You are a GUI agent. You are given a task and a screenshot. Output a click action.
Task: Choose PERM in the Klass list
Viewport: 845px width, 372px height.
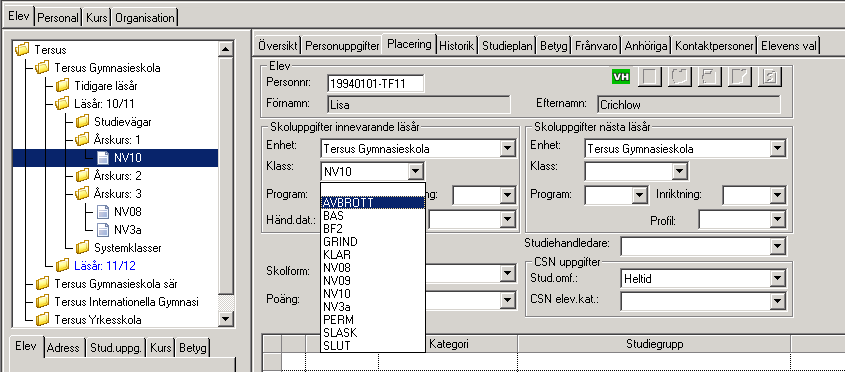[372, 320]
